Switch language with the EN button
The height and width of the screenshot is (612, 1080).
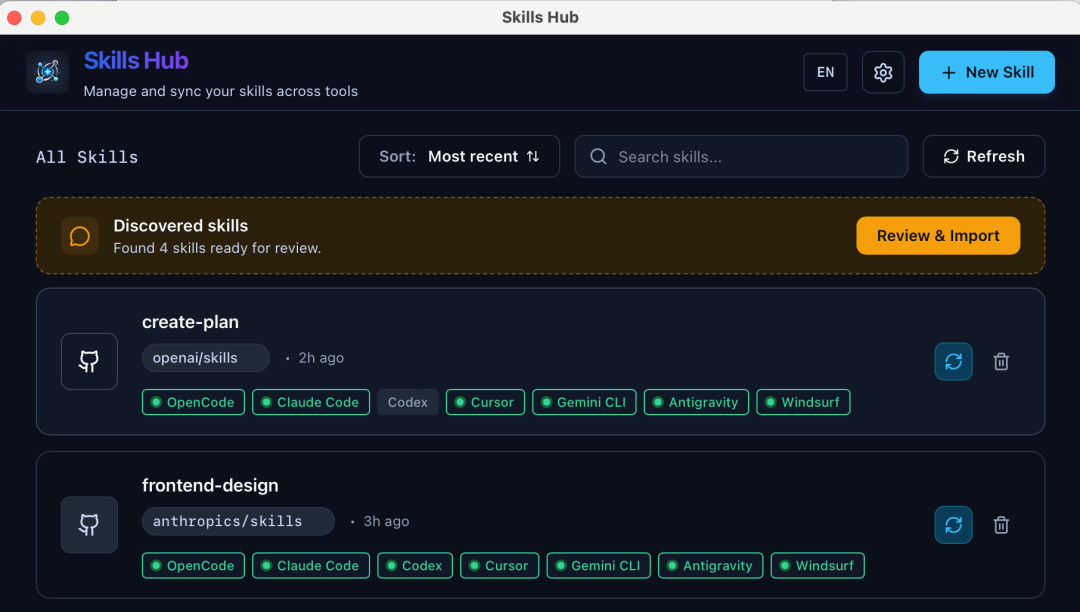click(825, 72)
